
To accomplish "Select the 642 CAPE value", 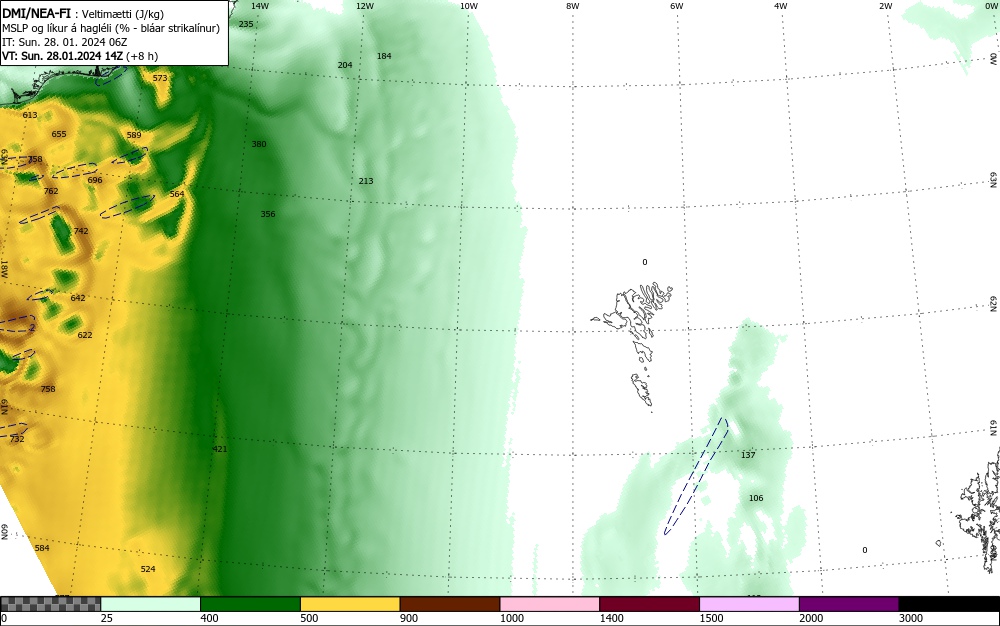I will click(78, 298).
